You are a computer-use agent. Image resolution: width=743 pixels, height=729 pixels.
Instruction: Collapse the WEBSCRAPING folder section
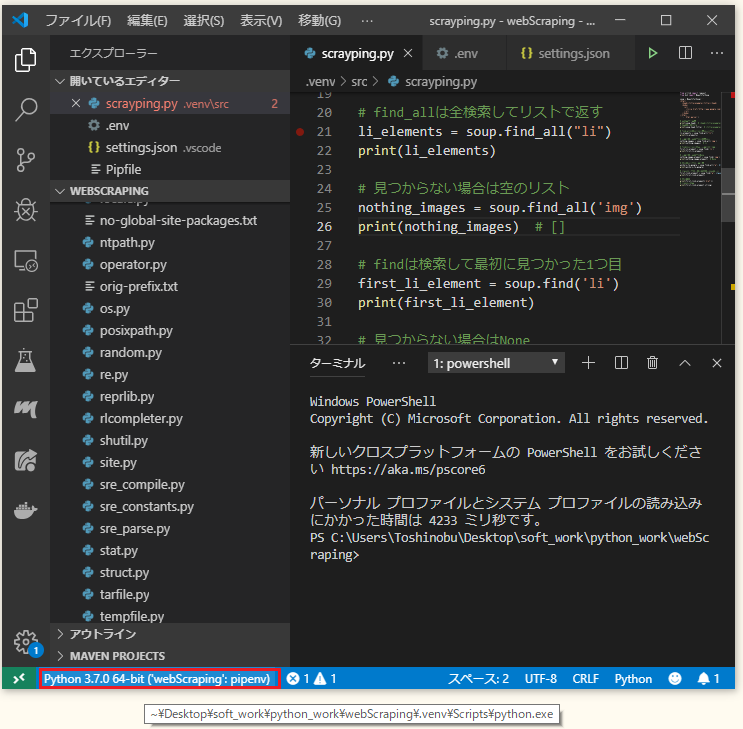[x=170, y=191]
